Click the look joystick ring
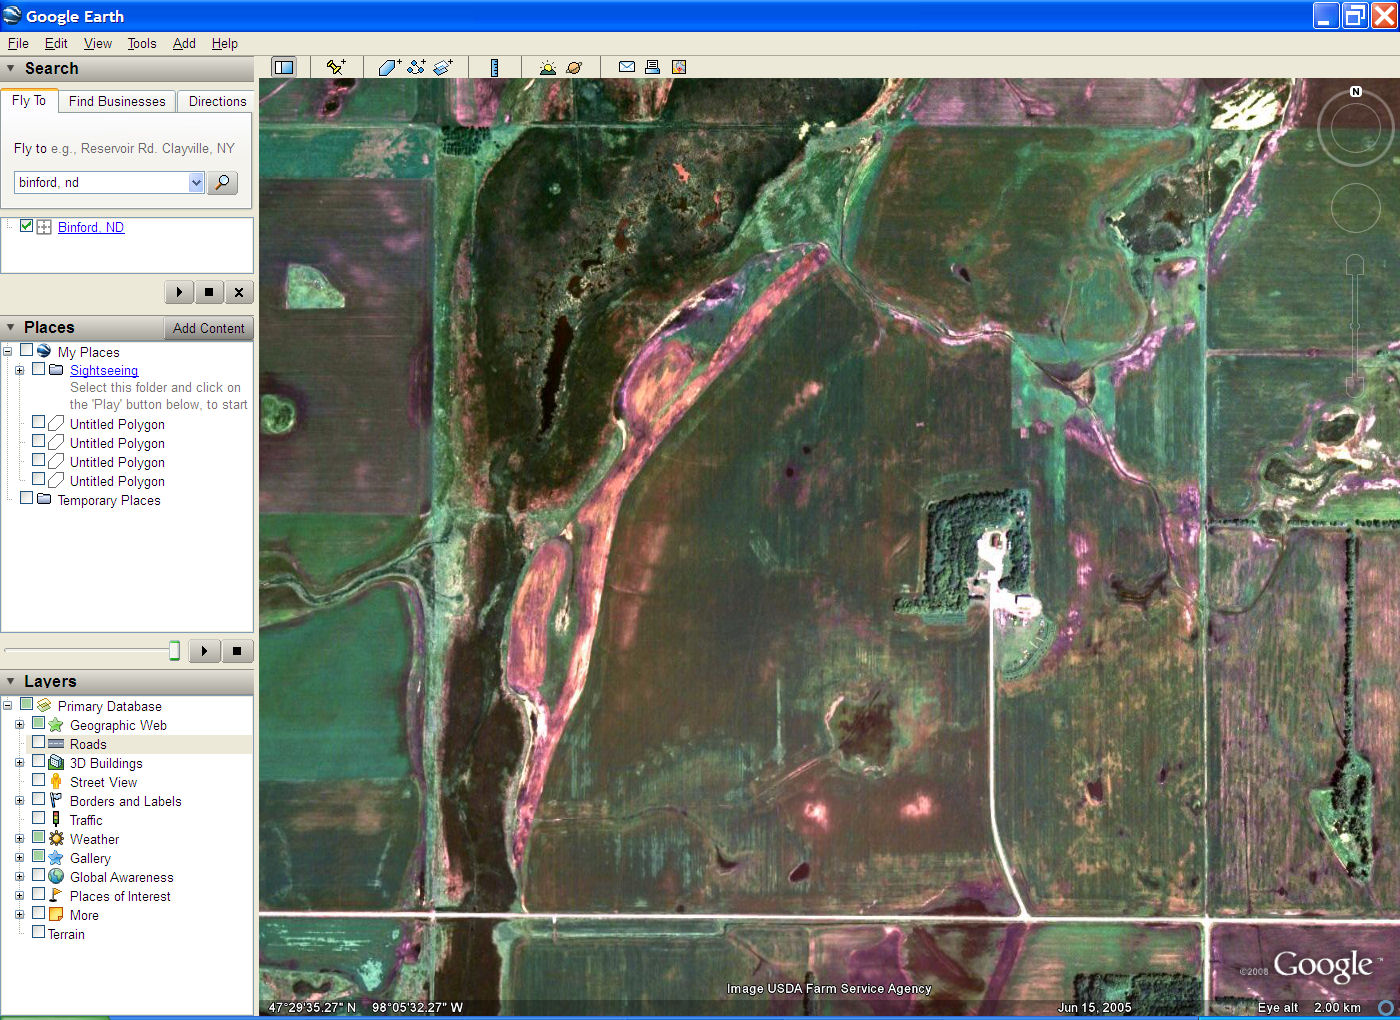This screenshot has height=1020, width=1400. (1355, 128)
